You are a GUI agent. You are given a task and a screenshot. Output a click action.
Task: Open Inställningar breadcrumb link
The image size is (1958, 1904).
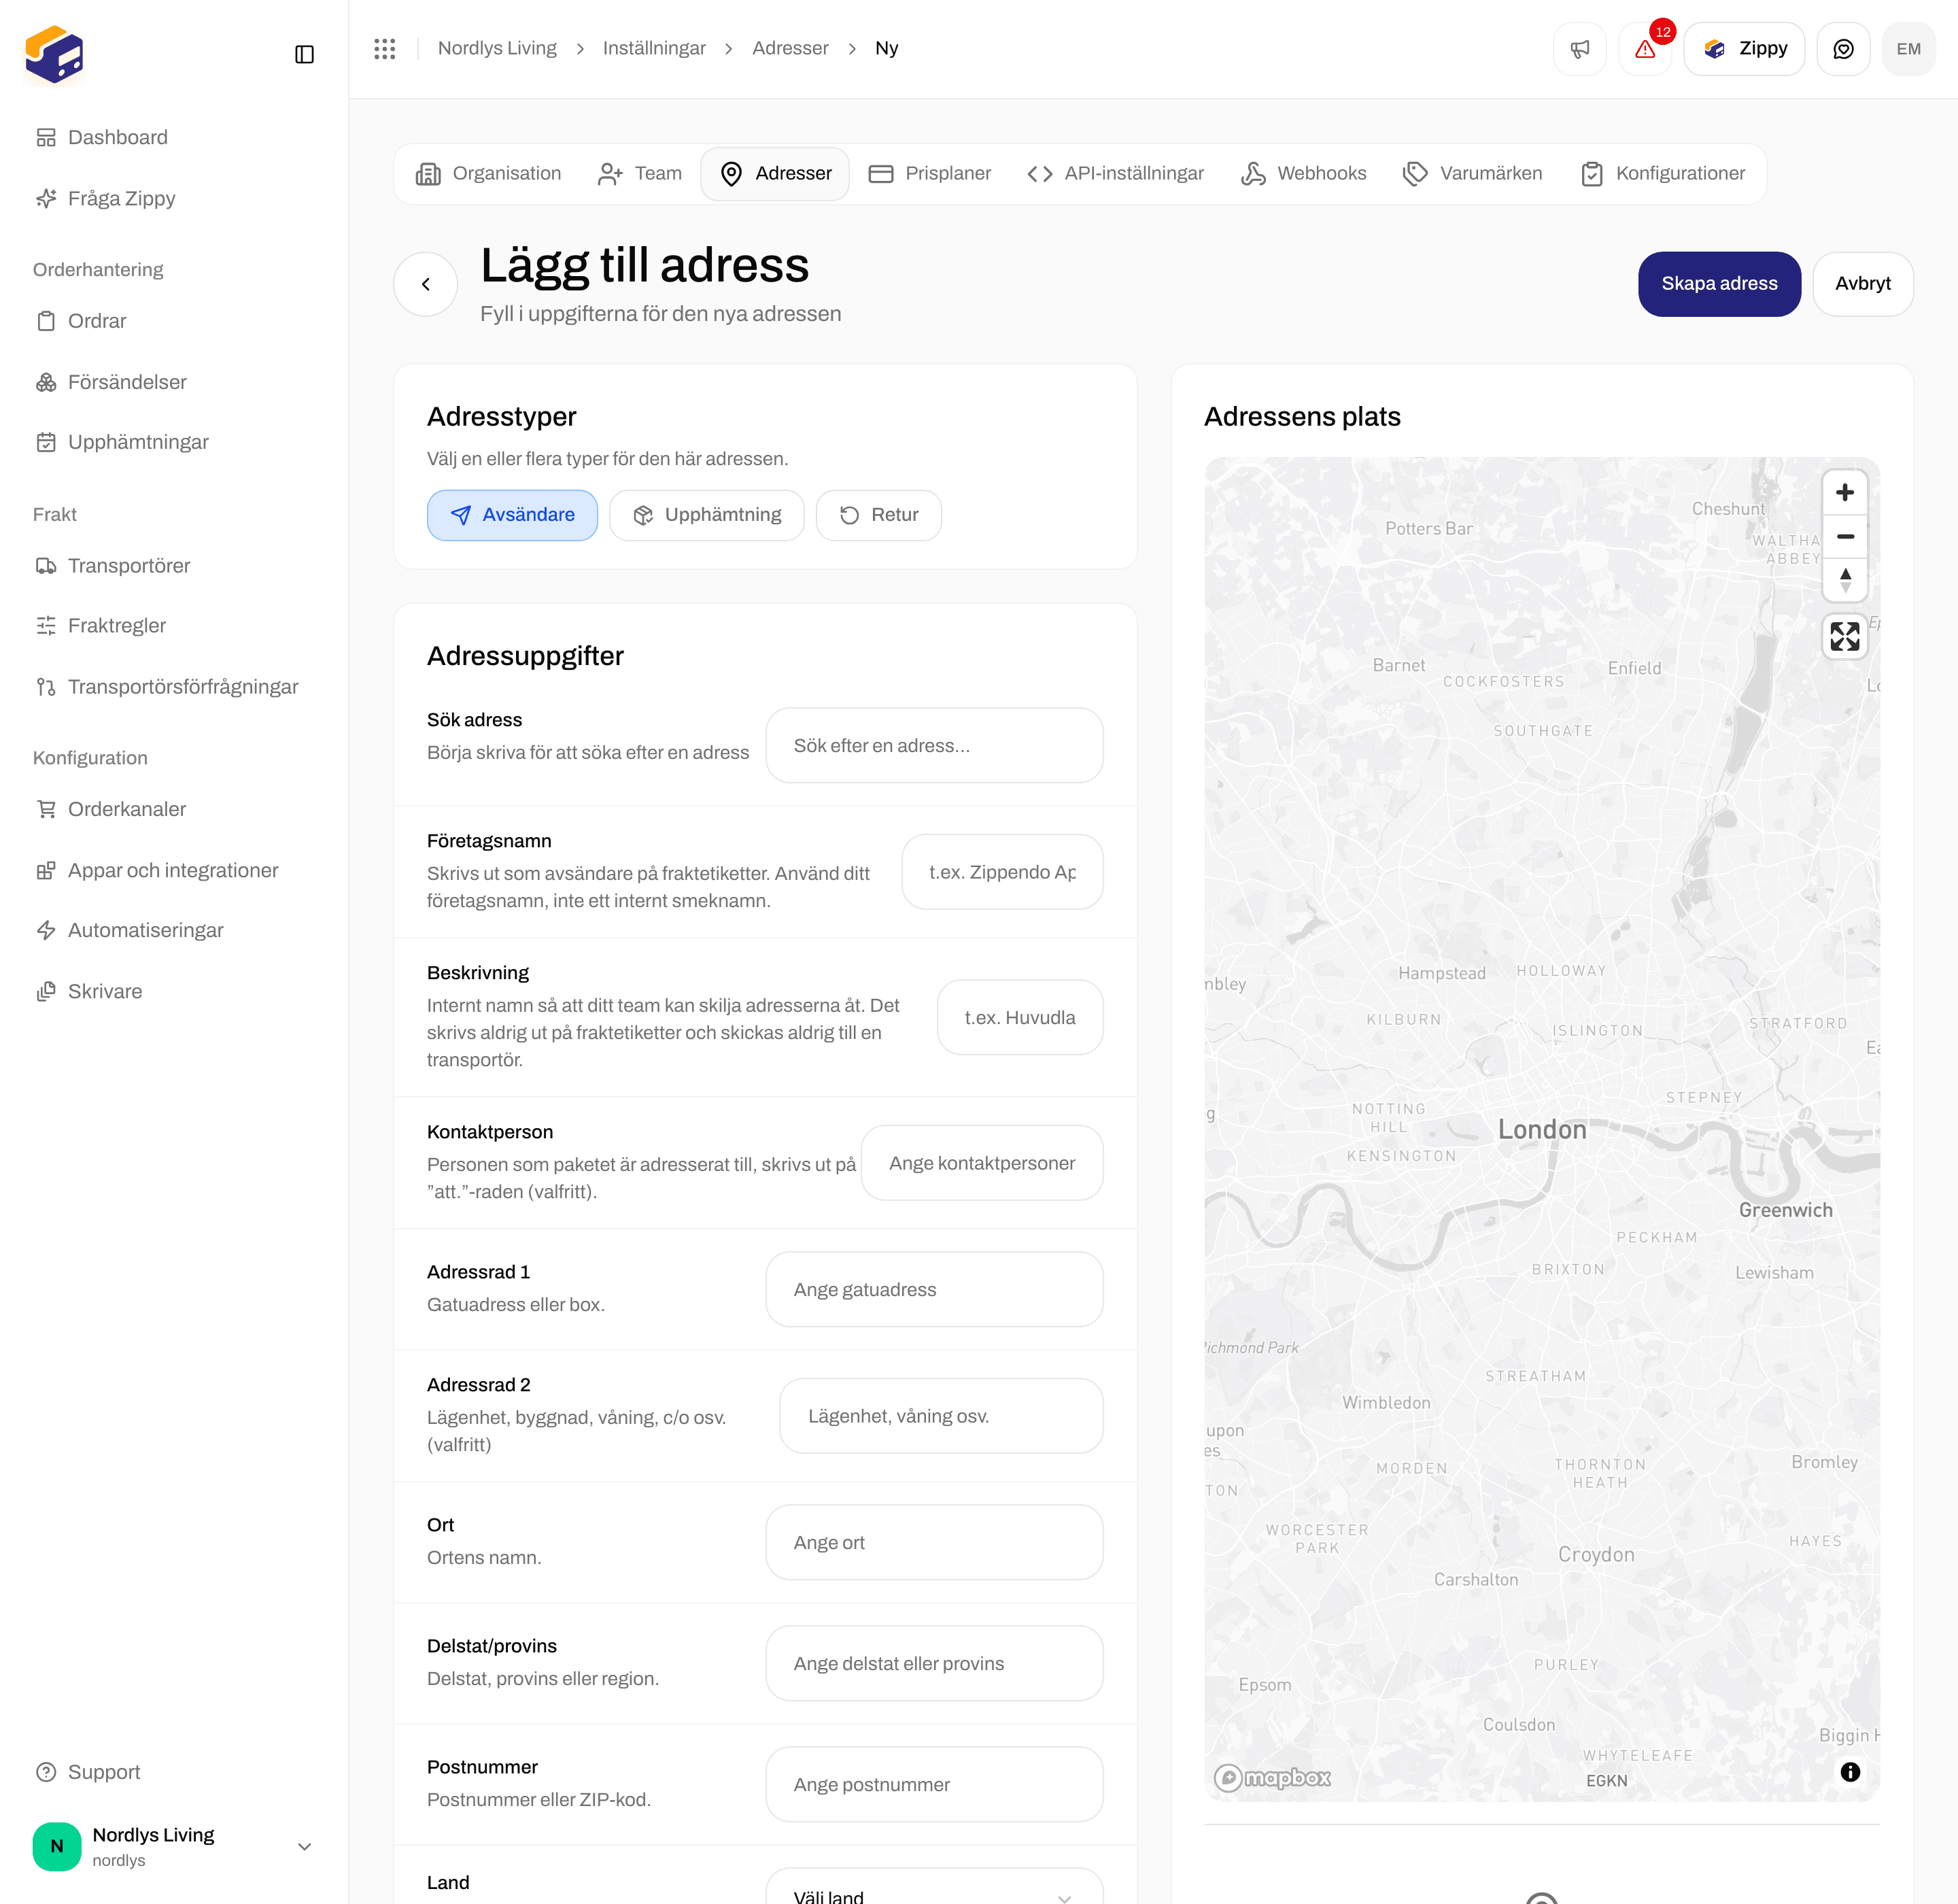[654, 48]
